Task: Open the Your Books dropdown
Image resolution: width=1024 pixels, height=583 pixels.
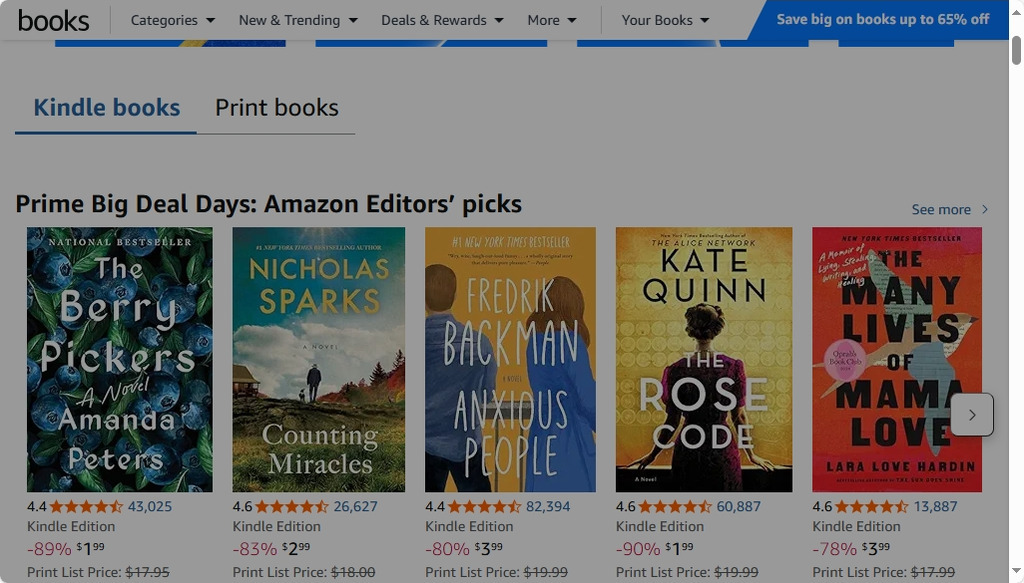Action: point(665,20)
